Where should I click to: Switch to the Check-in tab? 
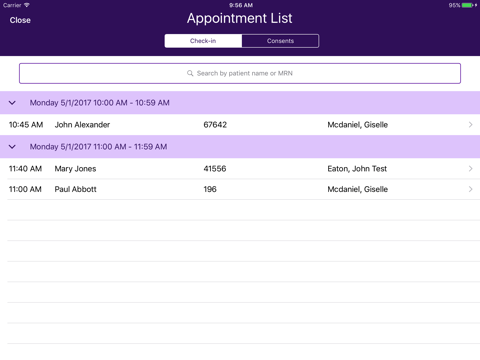[203, 41]
